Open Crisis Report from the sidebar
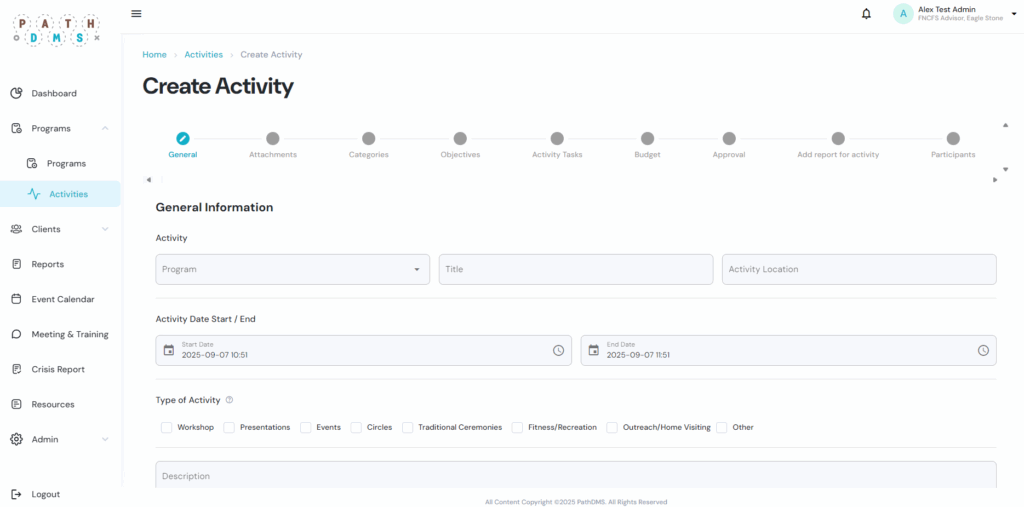Image resolution: width=1024 pixels, height=507 pixels. pyautogui.click(x=58, y=369)
